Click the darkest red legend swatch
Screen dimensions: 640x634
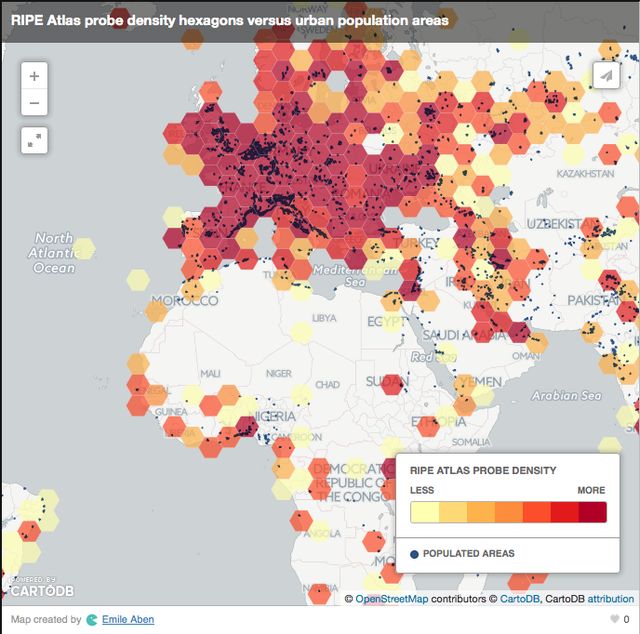pos(593,512)
